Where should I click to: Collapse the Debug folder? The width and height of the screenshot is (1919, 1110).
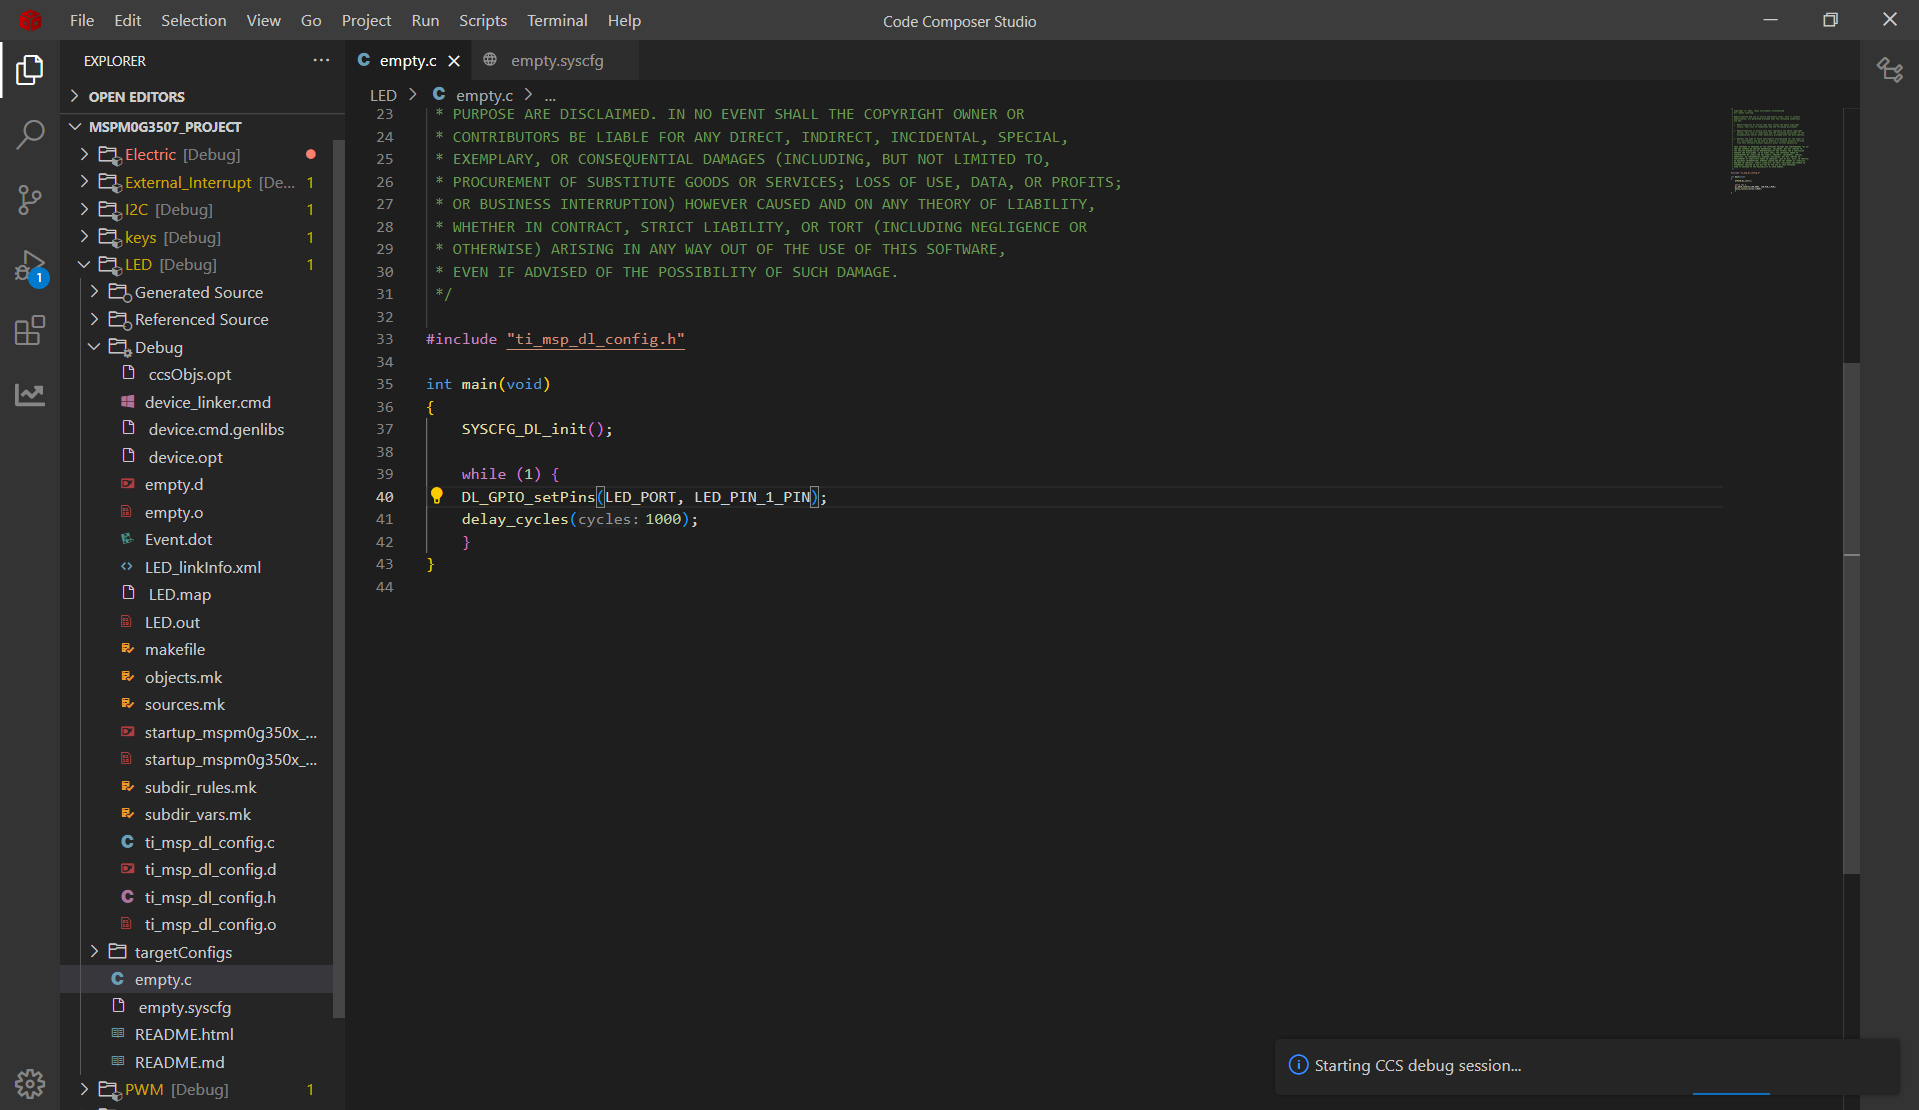(x=196, y=347)
